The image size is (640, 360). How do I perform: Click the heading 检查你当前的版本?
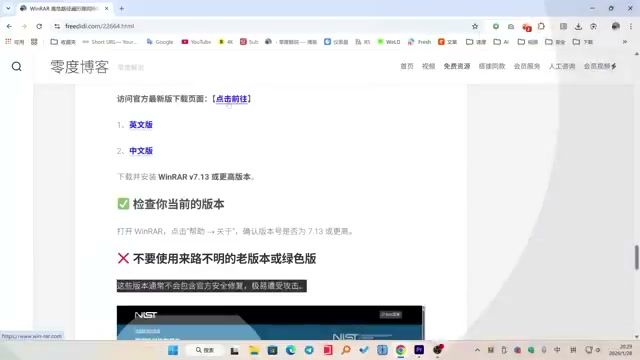tap(178, 204)
